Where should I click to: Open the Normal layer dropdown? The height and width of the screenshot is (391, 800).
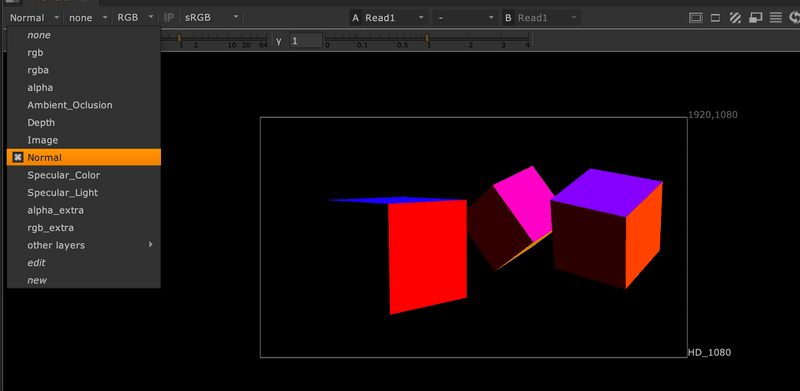tap(34, 18)
